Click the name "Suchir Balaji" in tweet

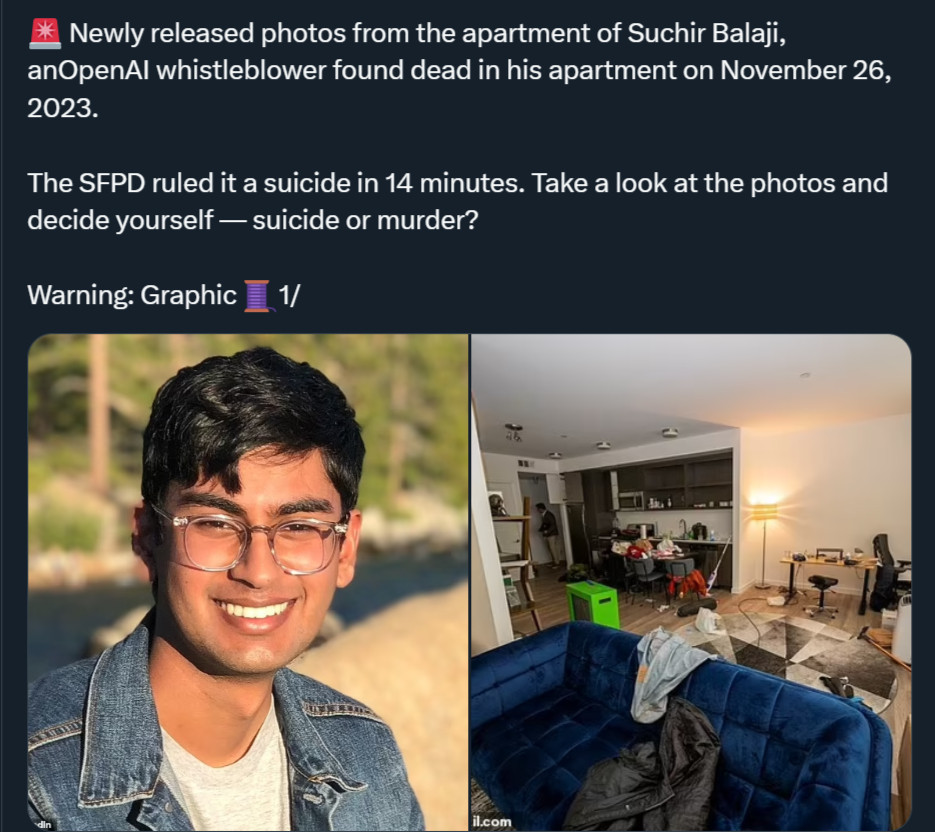pyautogui.click(x=706, y=33)
